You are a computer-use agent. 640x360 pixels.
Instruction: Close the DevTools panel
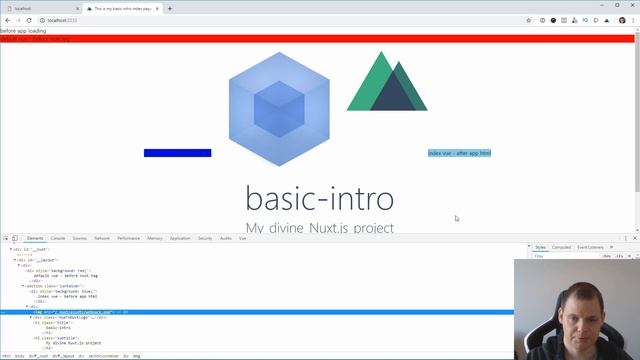coord(635,238)
